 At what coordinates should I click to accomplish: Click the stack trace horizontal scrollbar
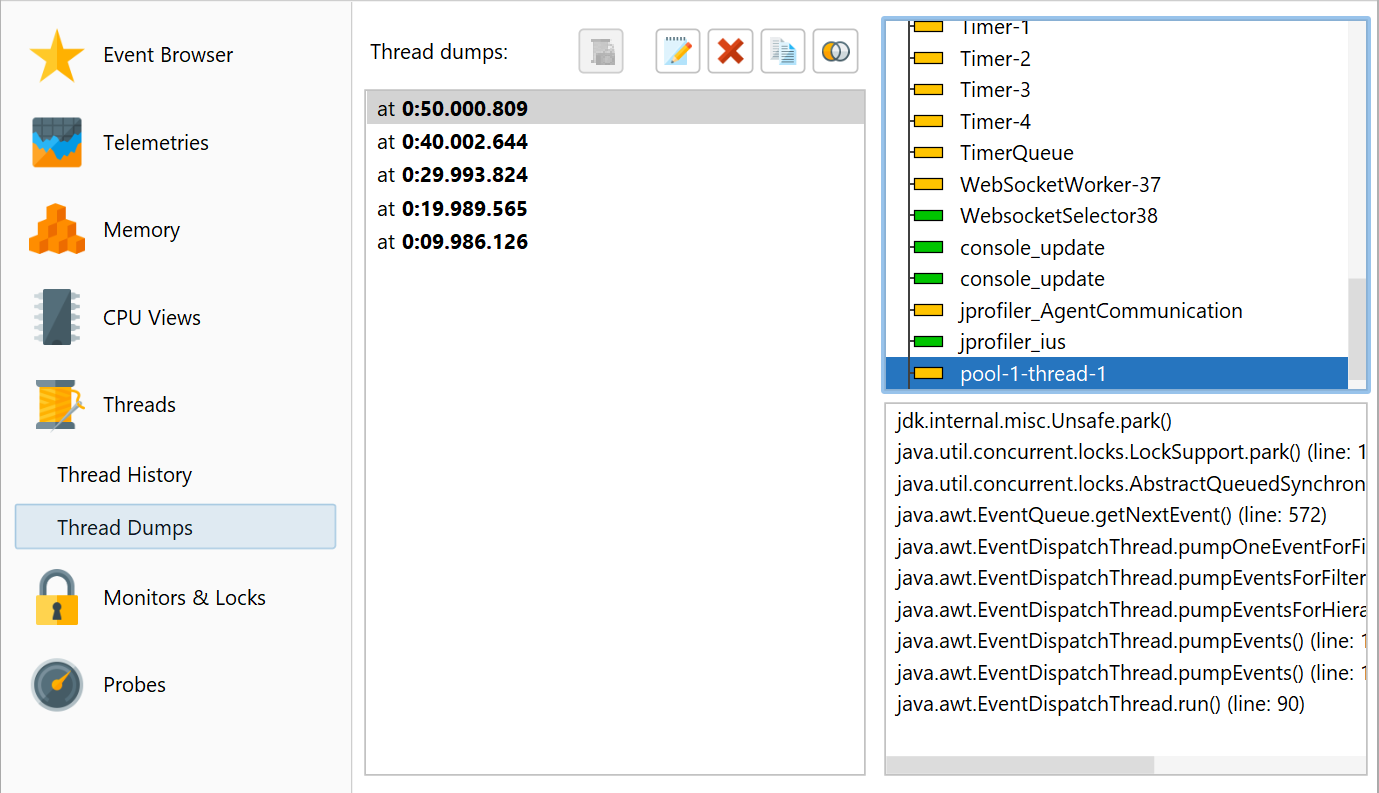pyautogui.click(x=1020, y=765)
